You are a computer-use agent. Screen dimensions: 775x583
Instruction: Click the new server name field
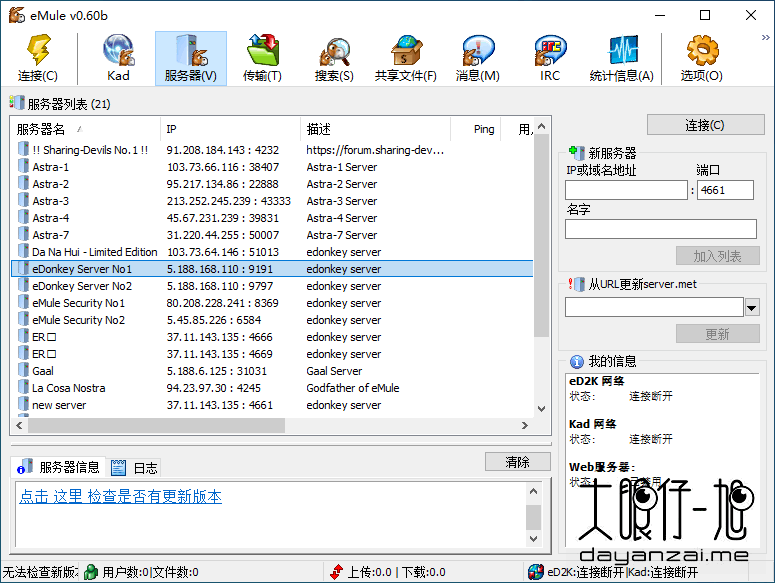(x=661, y=229)
